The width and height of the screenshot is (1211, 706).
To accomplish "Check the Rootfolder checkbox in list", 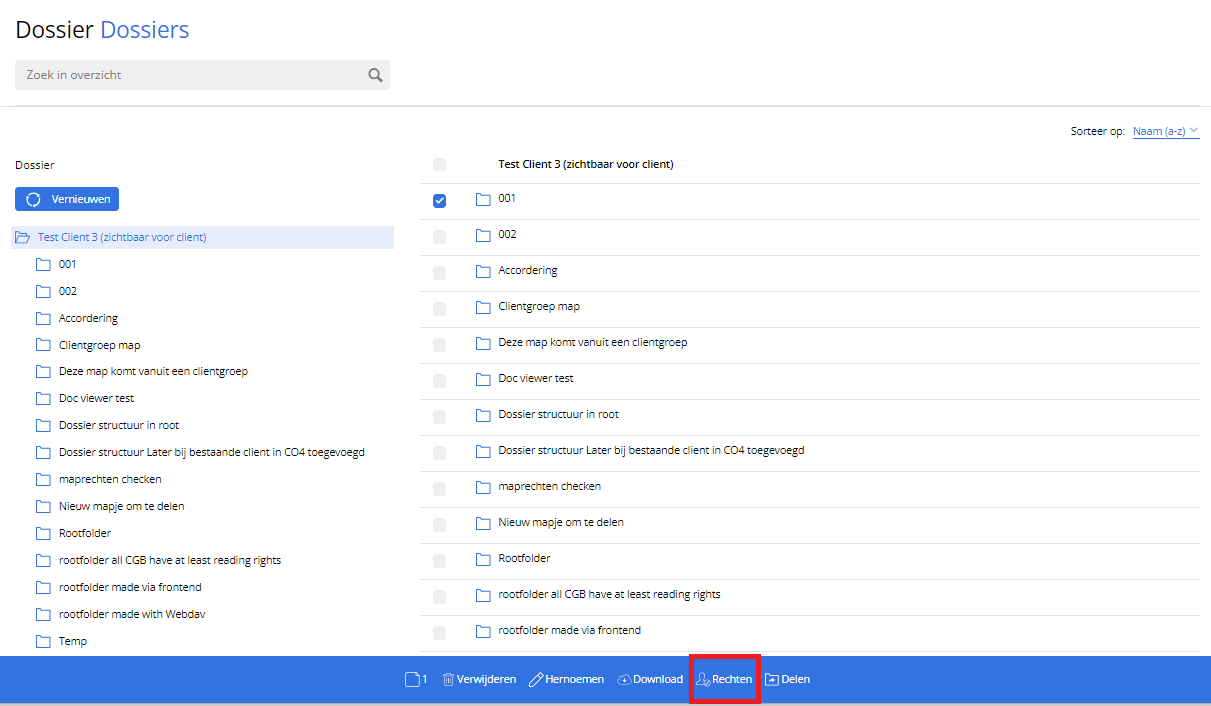I will point(439,561).
